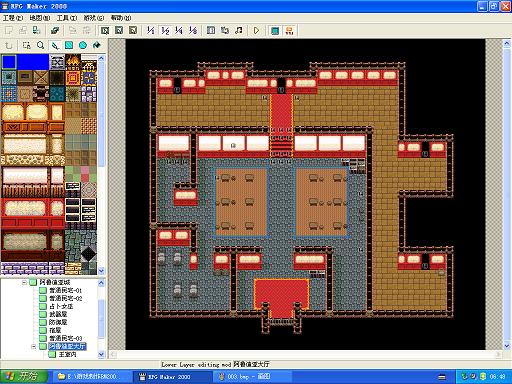Open the Resource Manager icon
This screenshot has height=384, width=512.
pos(225,31)
